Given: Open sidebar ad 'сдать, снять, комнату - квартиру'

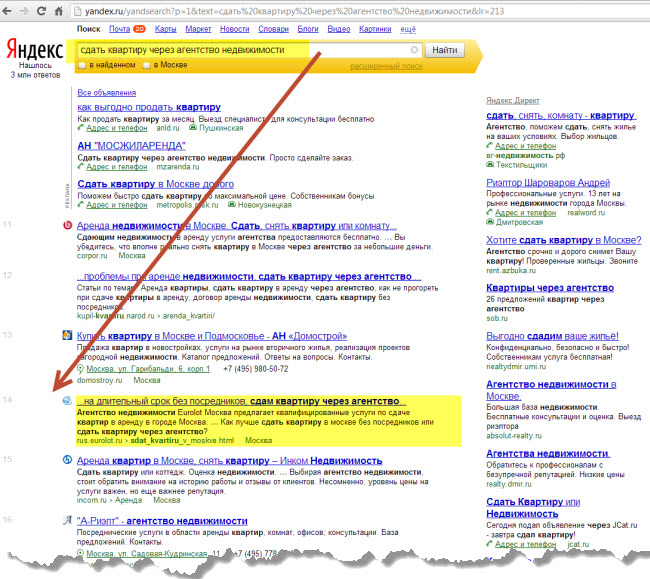Looking at the screenshot, I should point(561,115).
